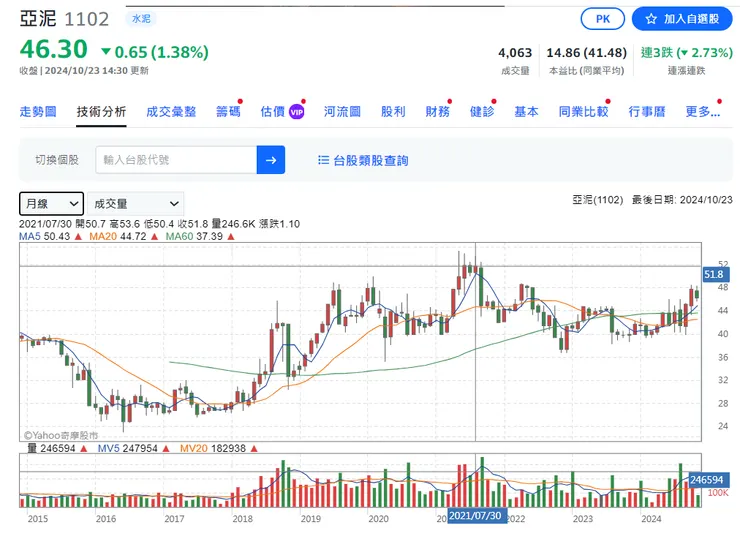Open the 股利 tab
The width and height of the screenshot is (740, 536).
pos(393,112)
